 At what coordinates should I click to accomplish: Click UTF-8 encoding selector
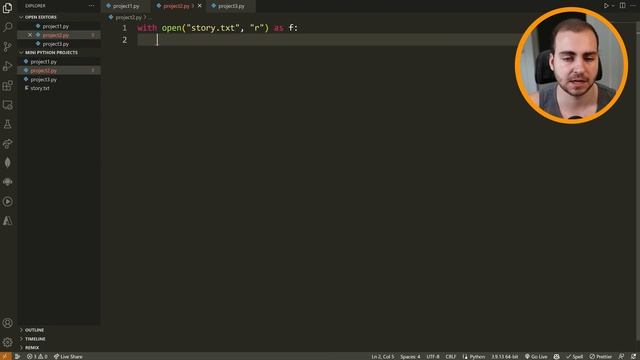[433, 356]
